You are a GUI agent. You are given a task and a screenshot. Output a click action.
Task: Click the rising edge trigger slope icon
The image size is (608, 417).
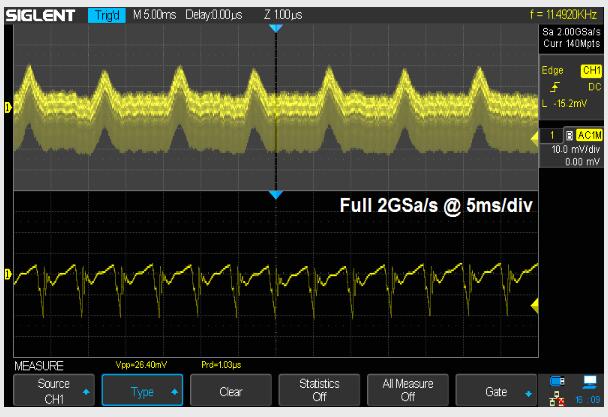point(554,87)
